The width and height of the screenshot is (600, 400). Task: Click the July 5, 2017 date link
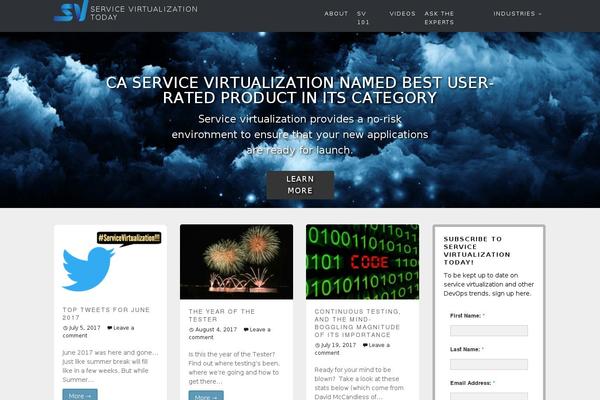pos(84,328)
